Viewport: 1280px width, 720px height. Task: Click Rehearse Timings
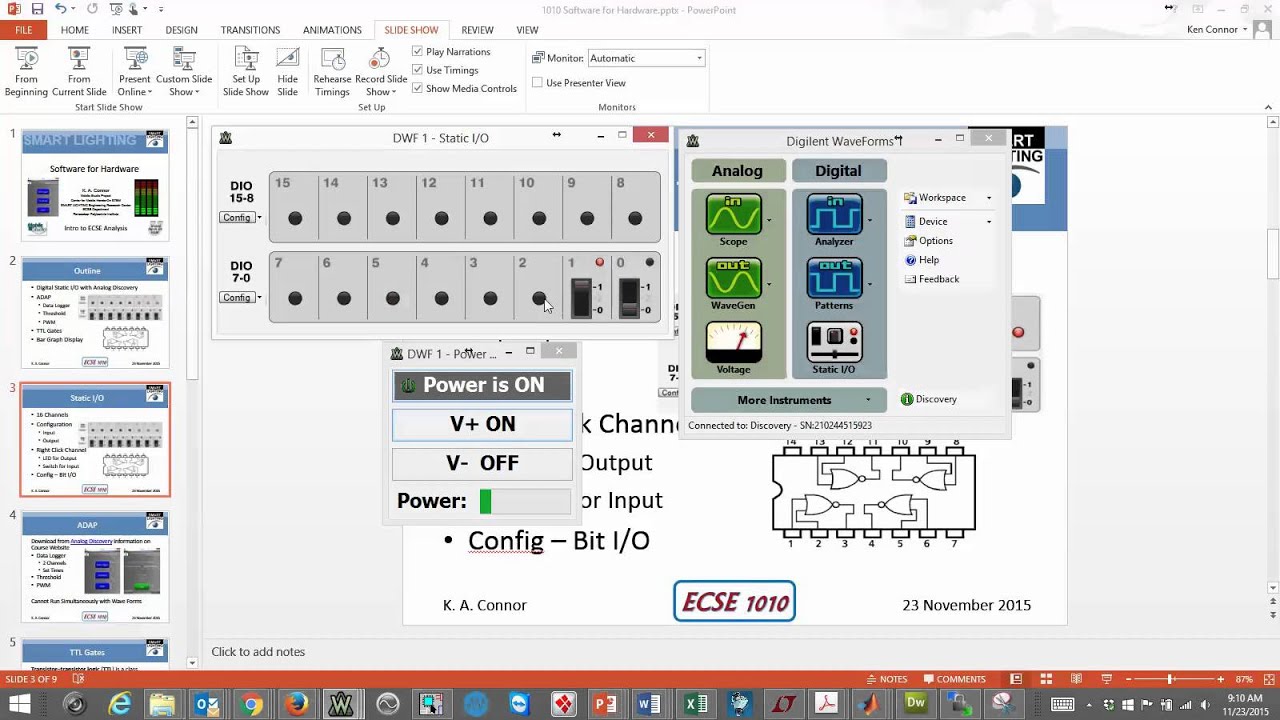click(332, 72)
